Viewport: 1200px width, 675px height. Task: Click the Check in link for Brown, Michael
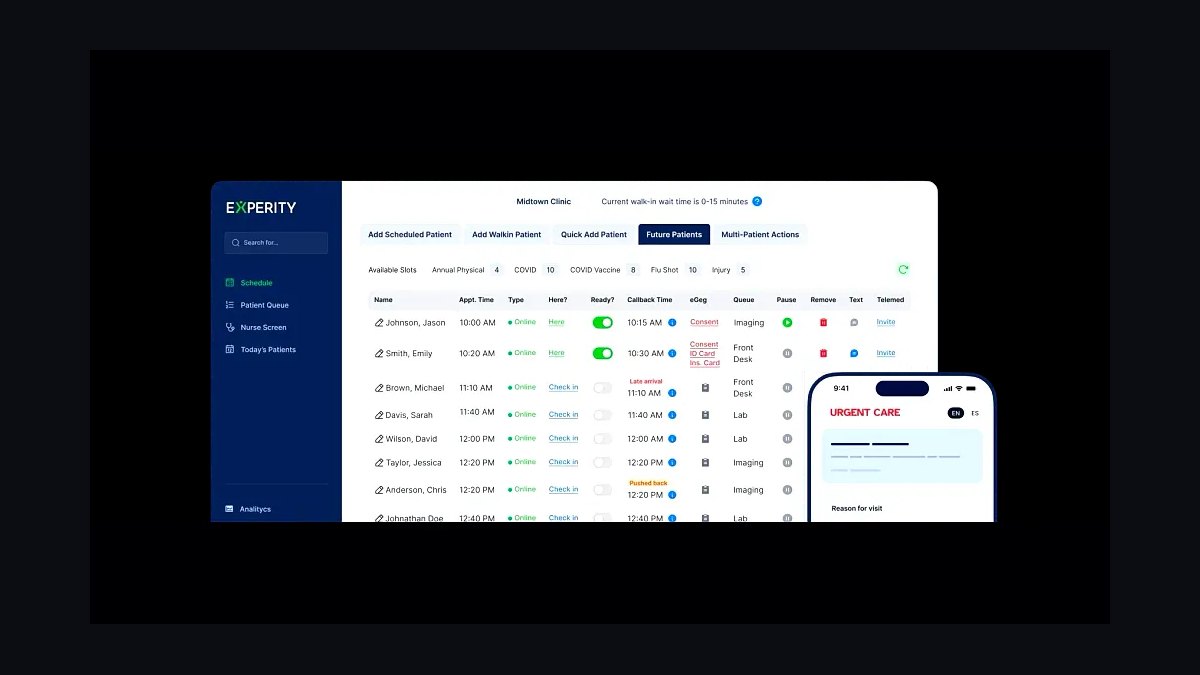click(563, 387)
